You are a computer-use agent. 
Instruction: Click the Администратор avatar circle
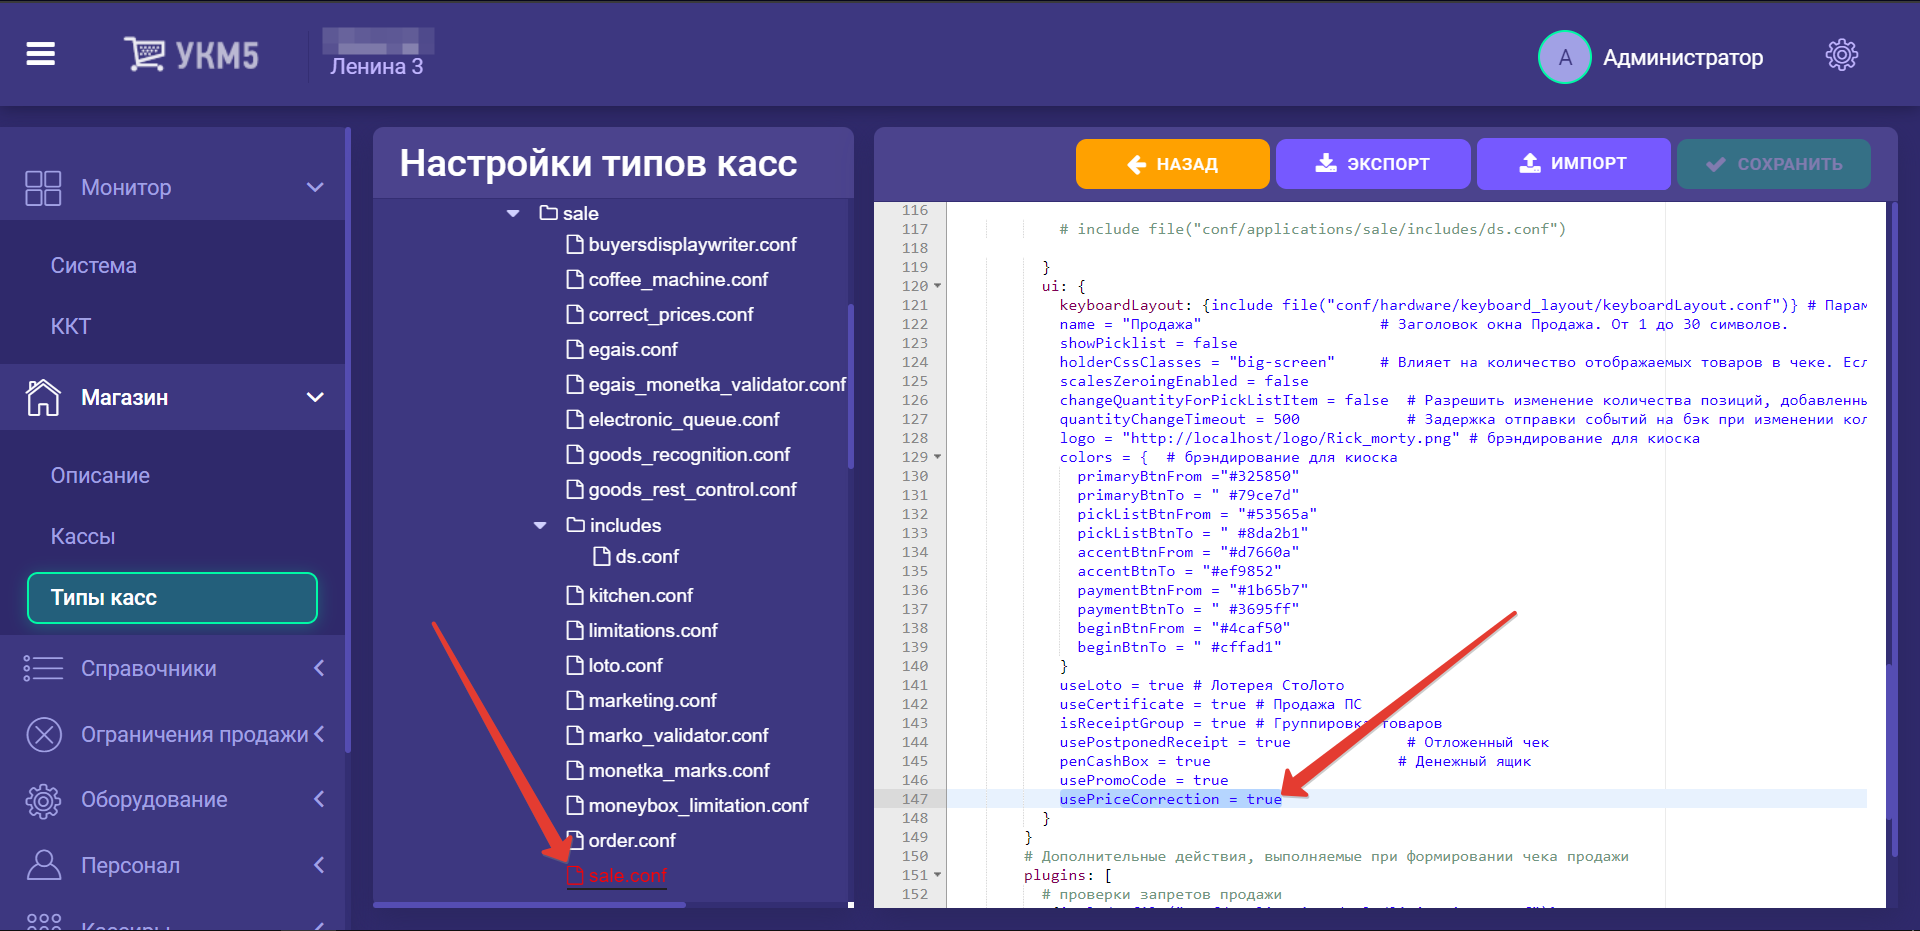pyautogui.click(x=1564, y=57)
